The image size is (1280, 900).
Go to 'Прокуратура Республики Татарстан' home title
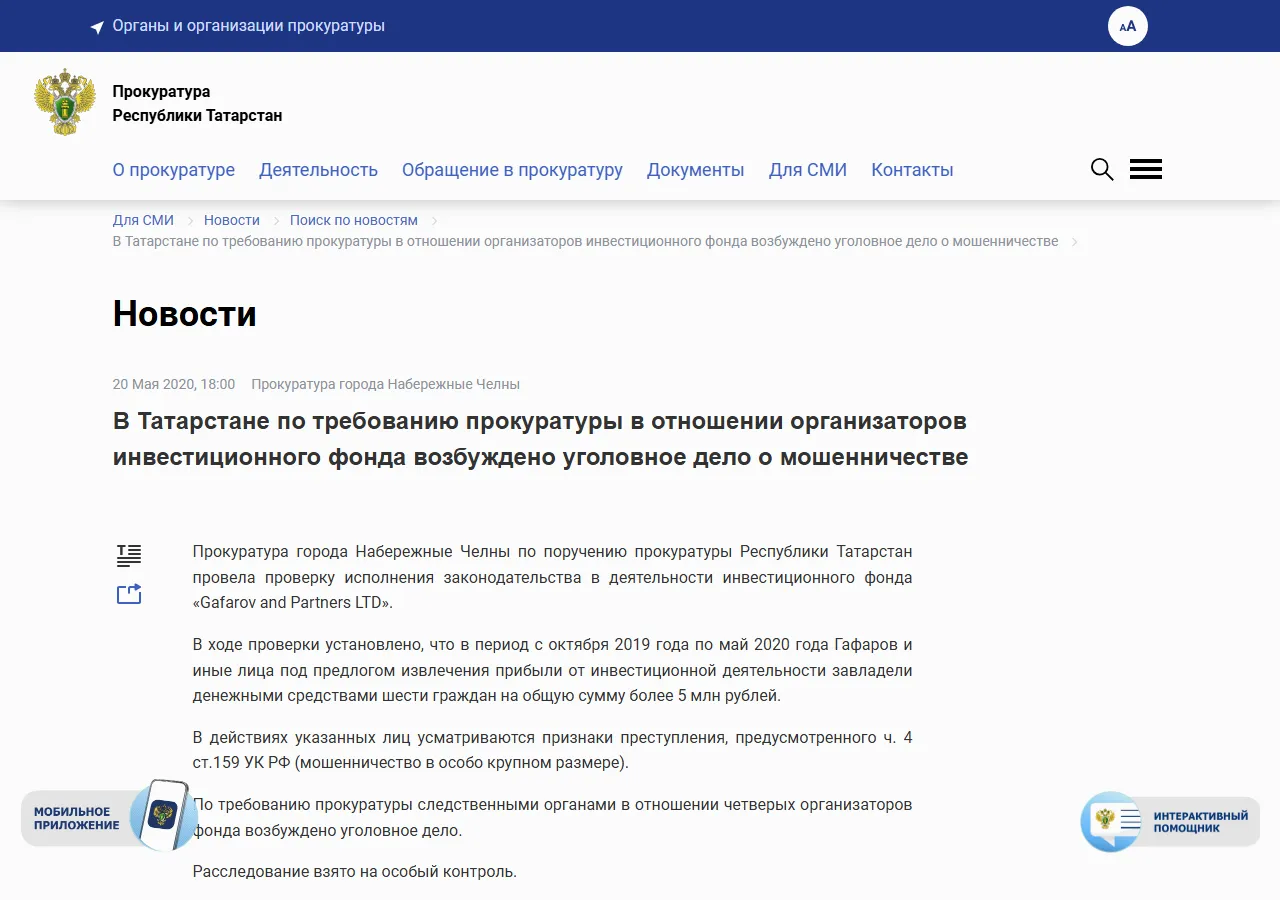pyautogui.click(x=197, y=104)
